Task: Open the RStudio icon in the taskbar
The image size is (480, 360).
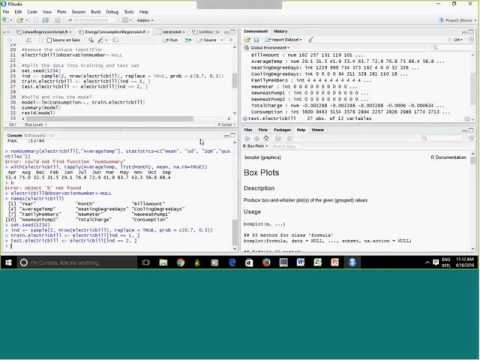Action: click(x=352, y=263)
